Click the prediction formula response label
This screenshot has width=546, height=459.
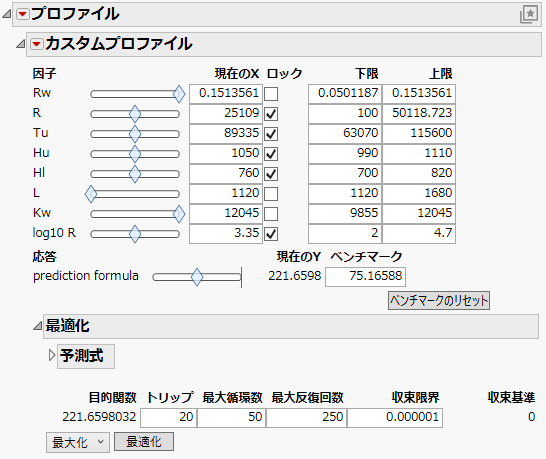(x=86, y=277)
